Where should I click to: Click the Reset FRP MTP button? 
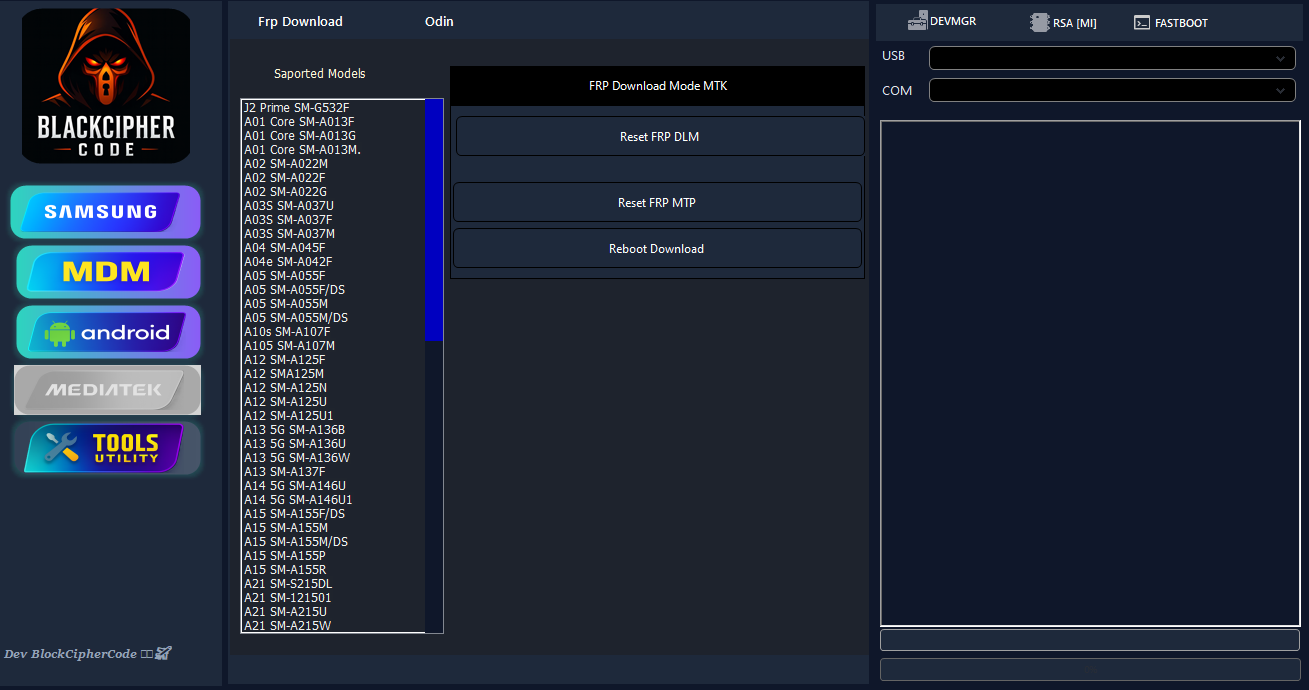click(657, 202)
